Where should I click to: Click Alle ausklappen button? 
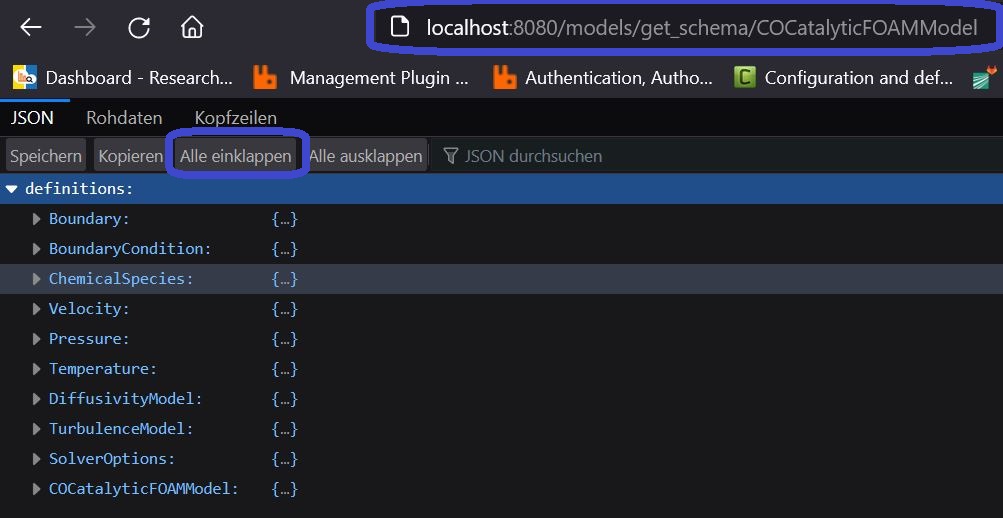[366, 155]
